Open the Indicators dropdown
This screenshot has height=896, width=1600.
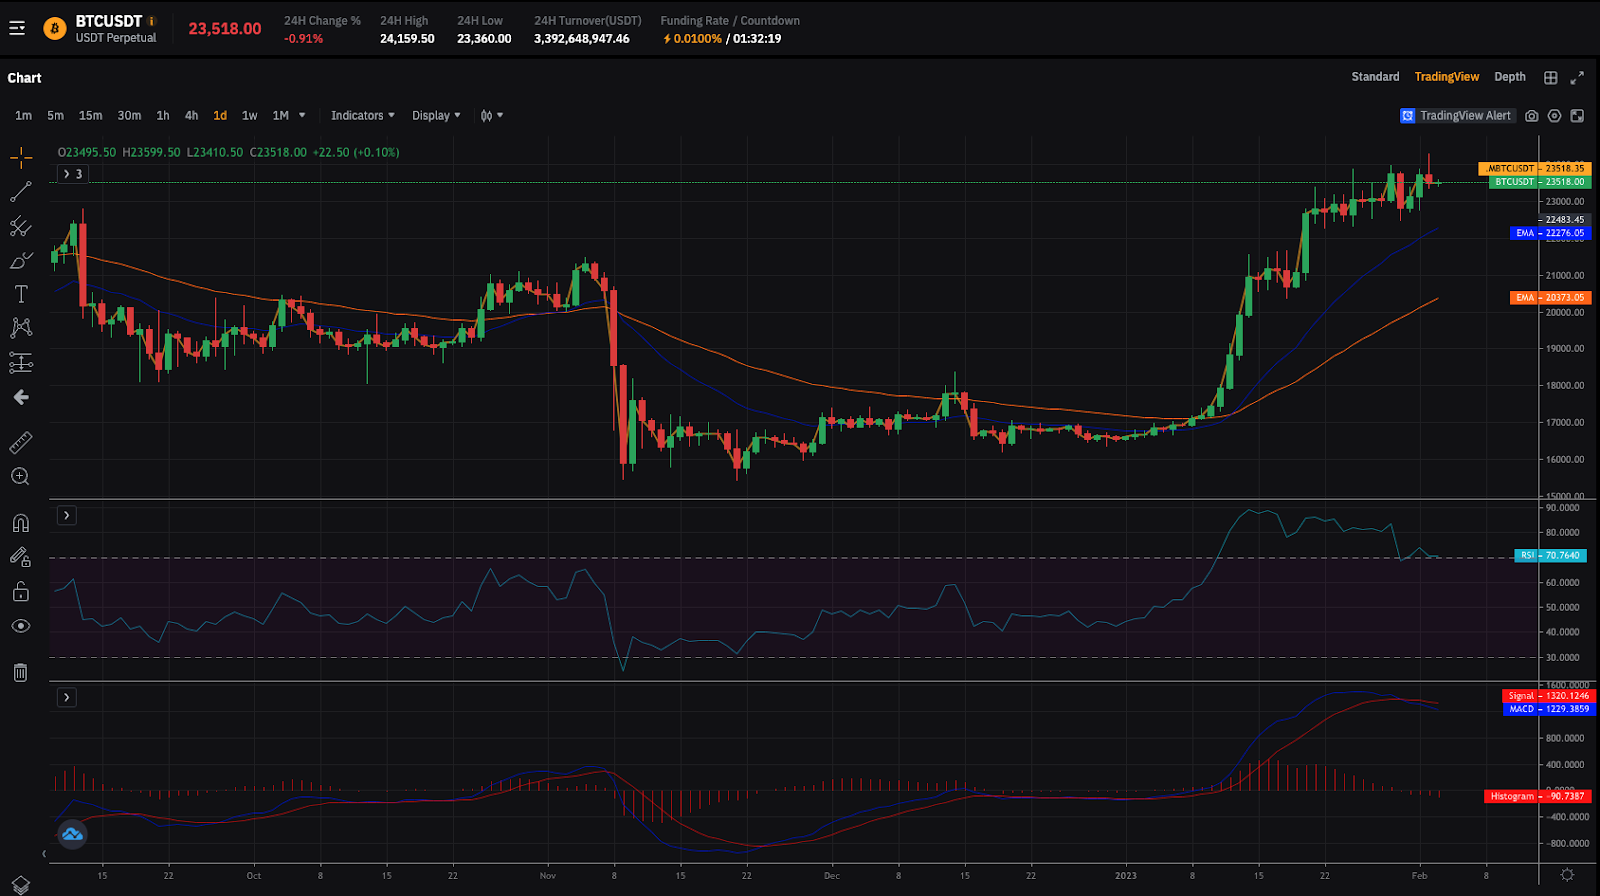point(363,116)
